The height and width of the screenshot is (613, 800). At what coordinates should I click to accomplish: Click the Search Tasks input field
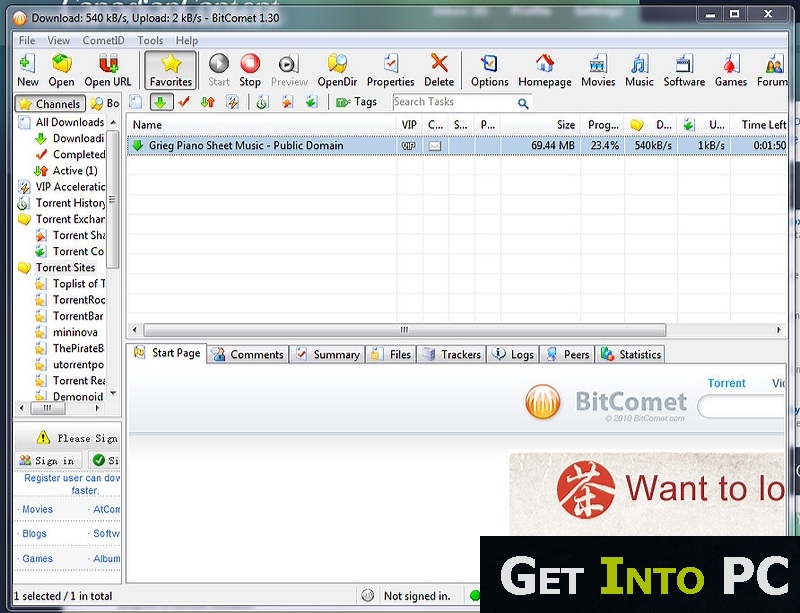pos(454,102)
